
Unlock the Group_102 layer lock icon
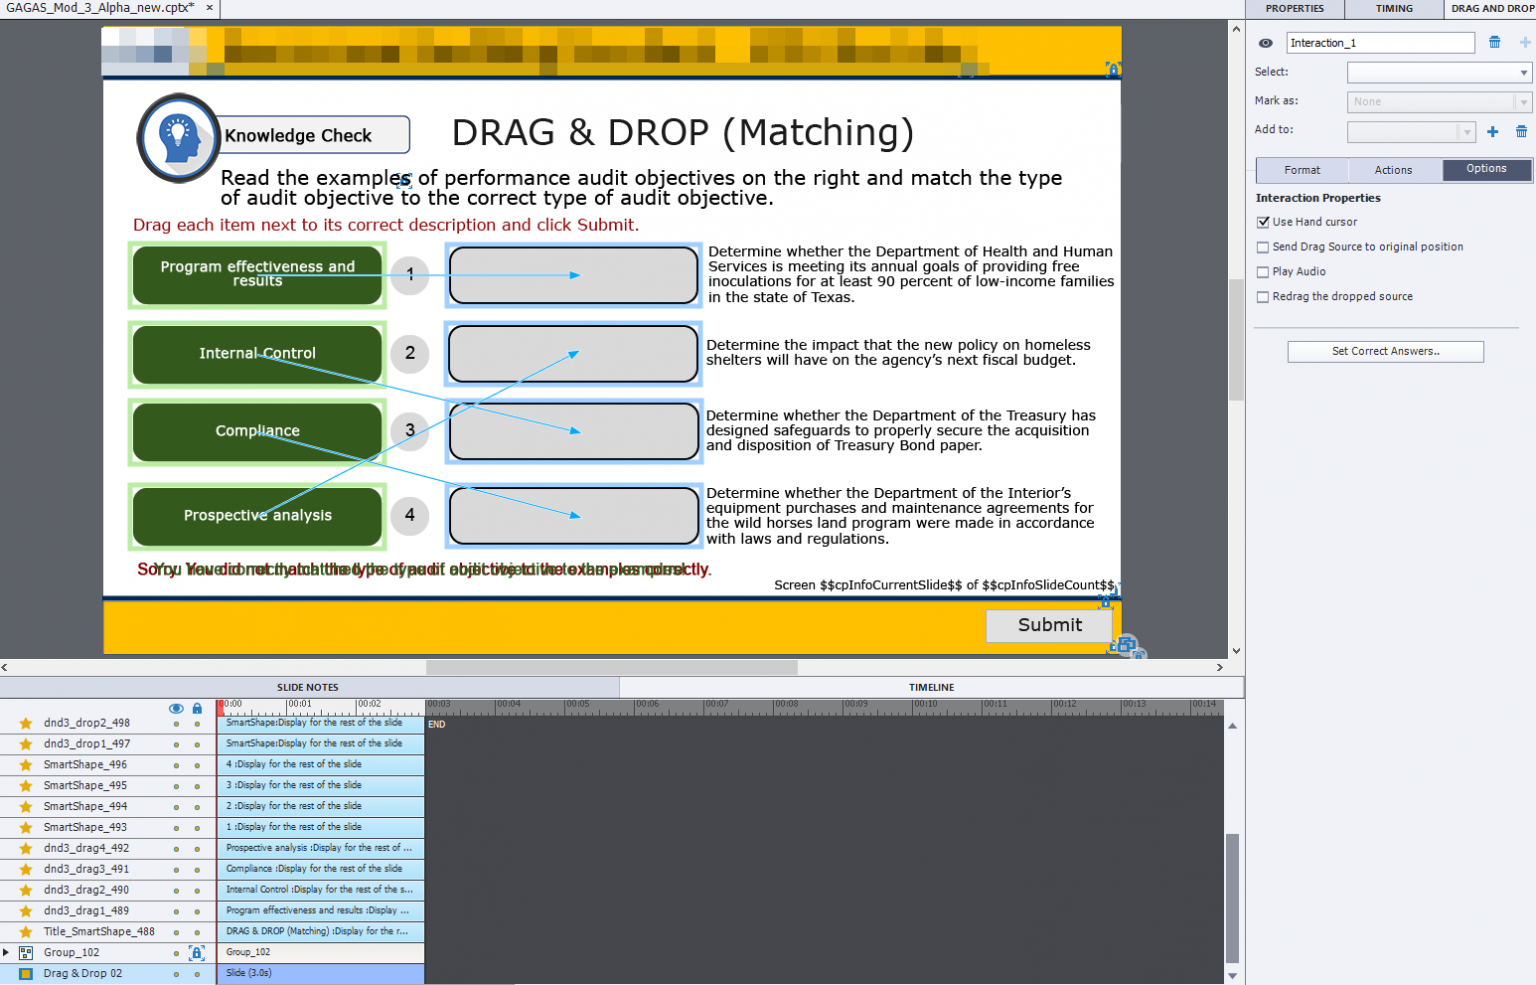coord(197,952)
